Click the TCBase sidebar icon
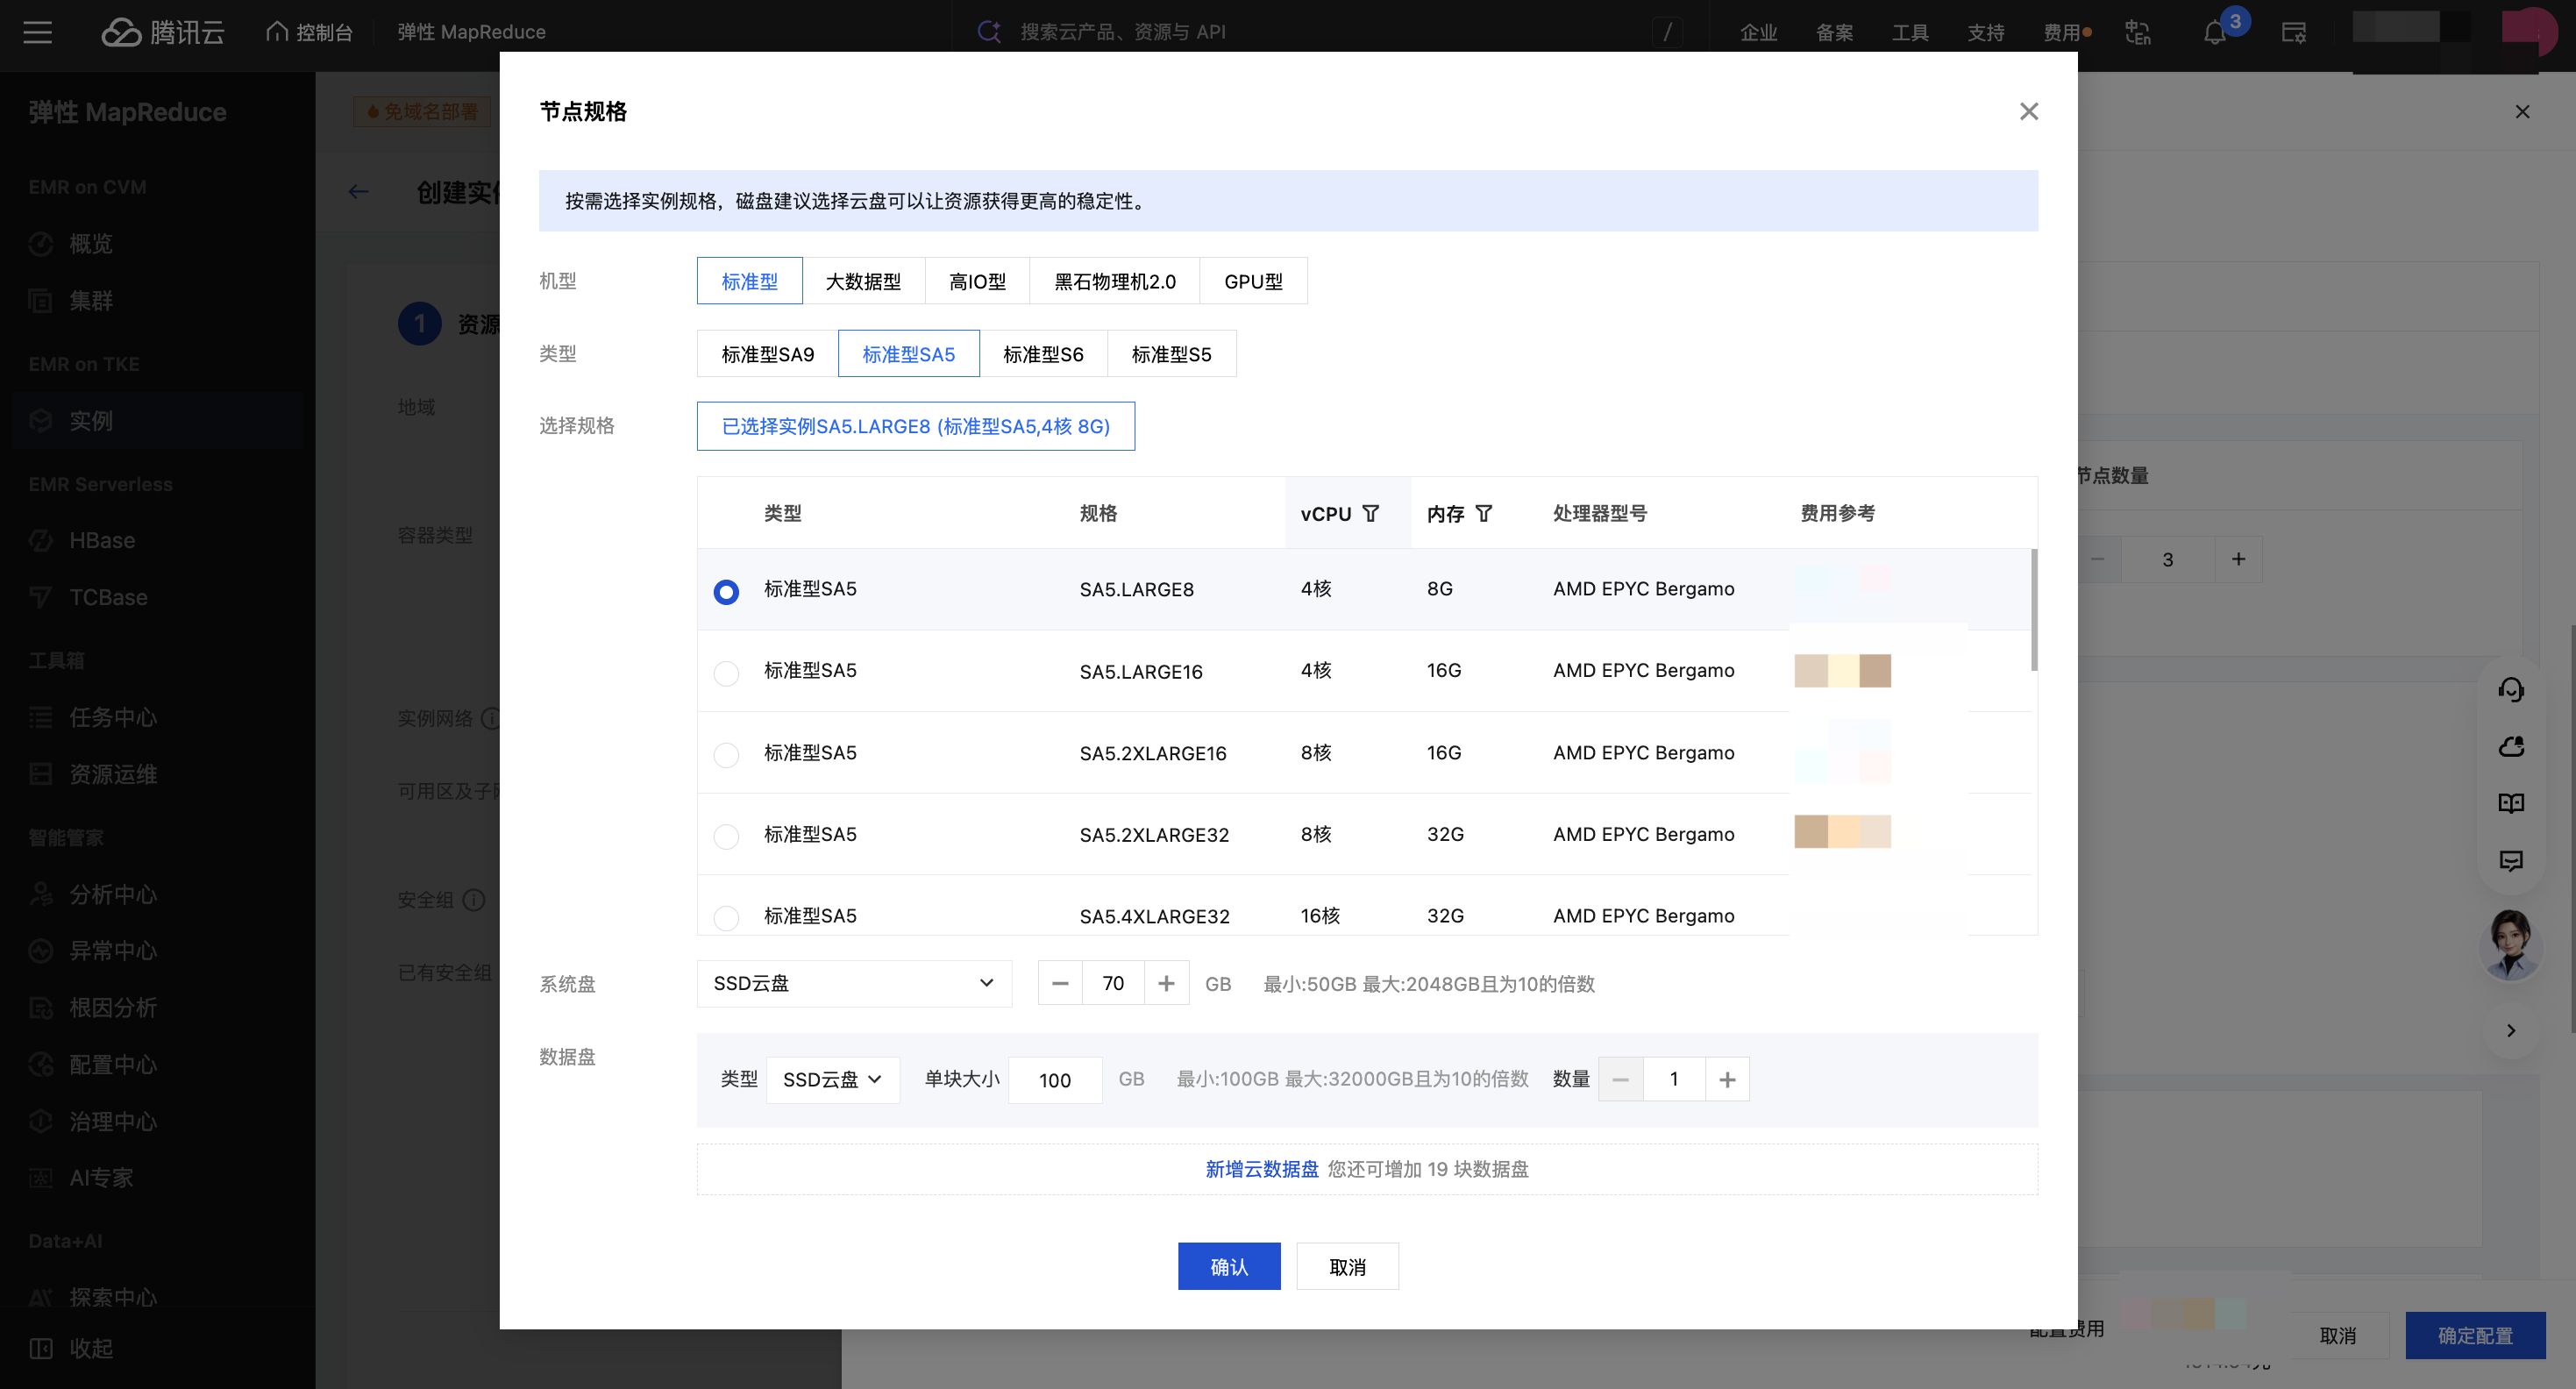Viewport: 2576px width, 1389px height. coord(41,597)
